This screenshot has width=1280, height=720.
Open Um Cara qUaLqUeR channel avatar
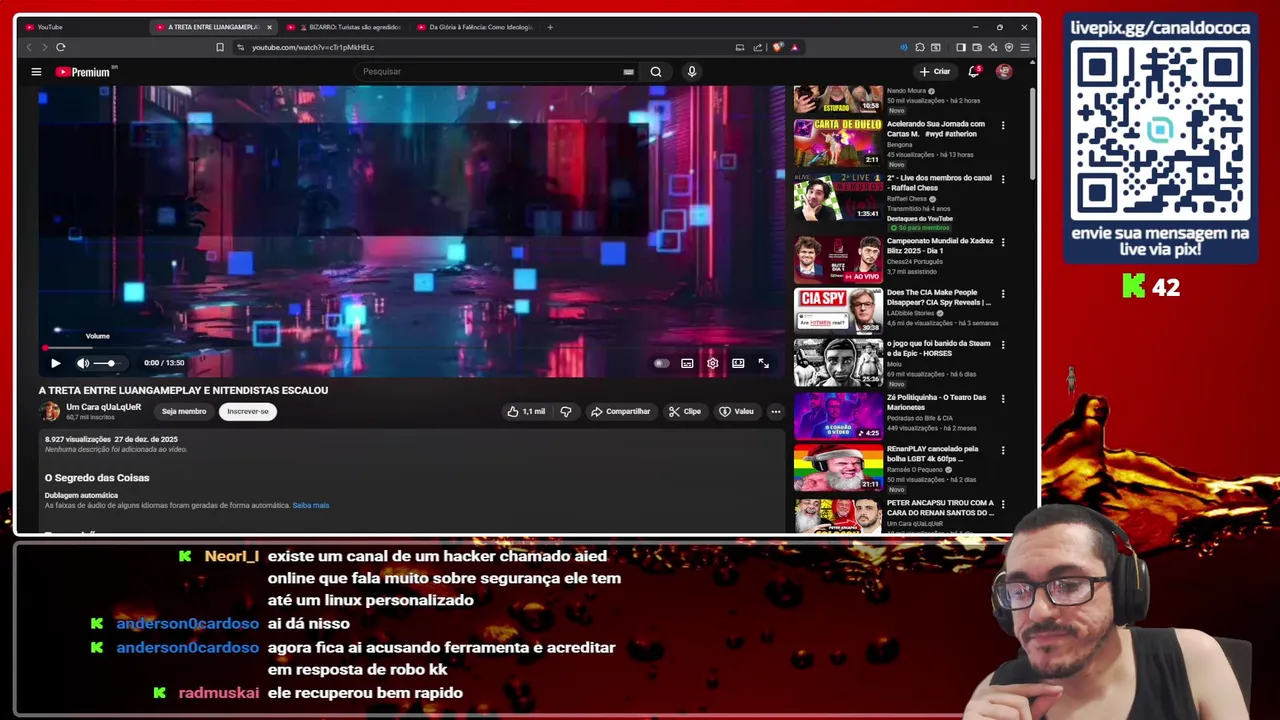tap(50, 411)
